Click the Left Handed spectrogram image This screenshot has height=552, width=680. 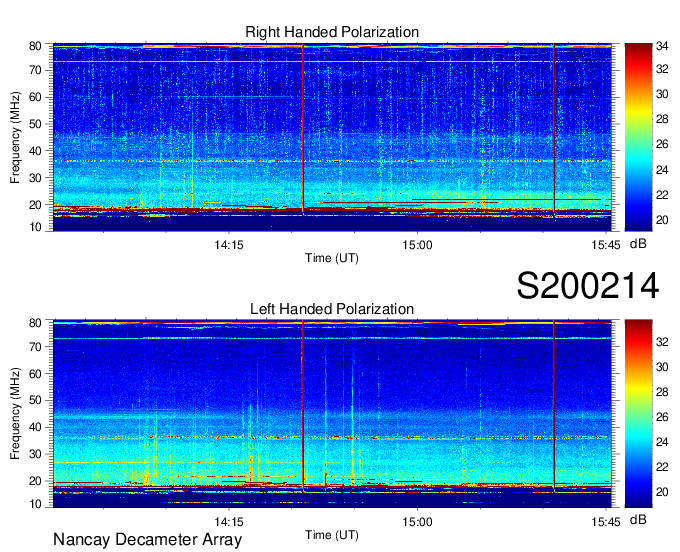(x=332, y=414)
